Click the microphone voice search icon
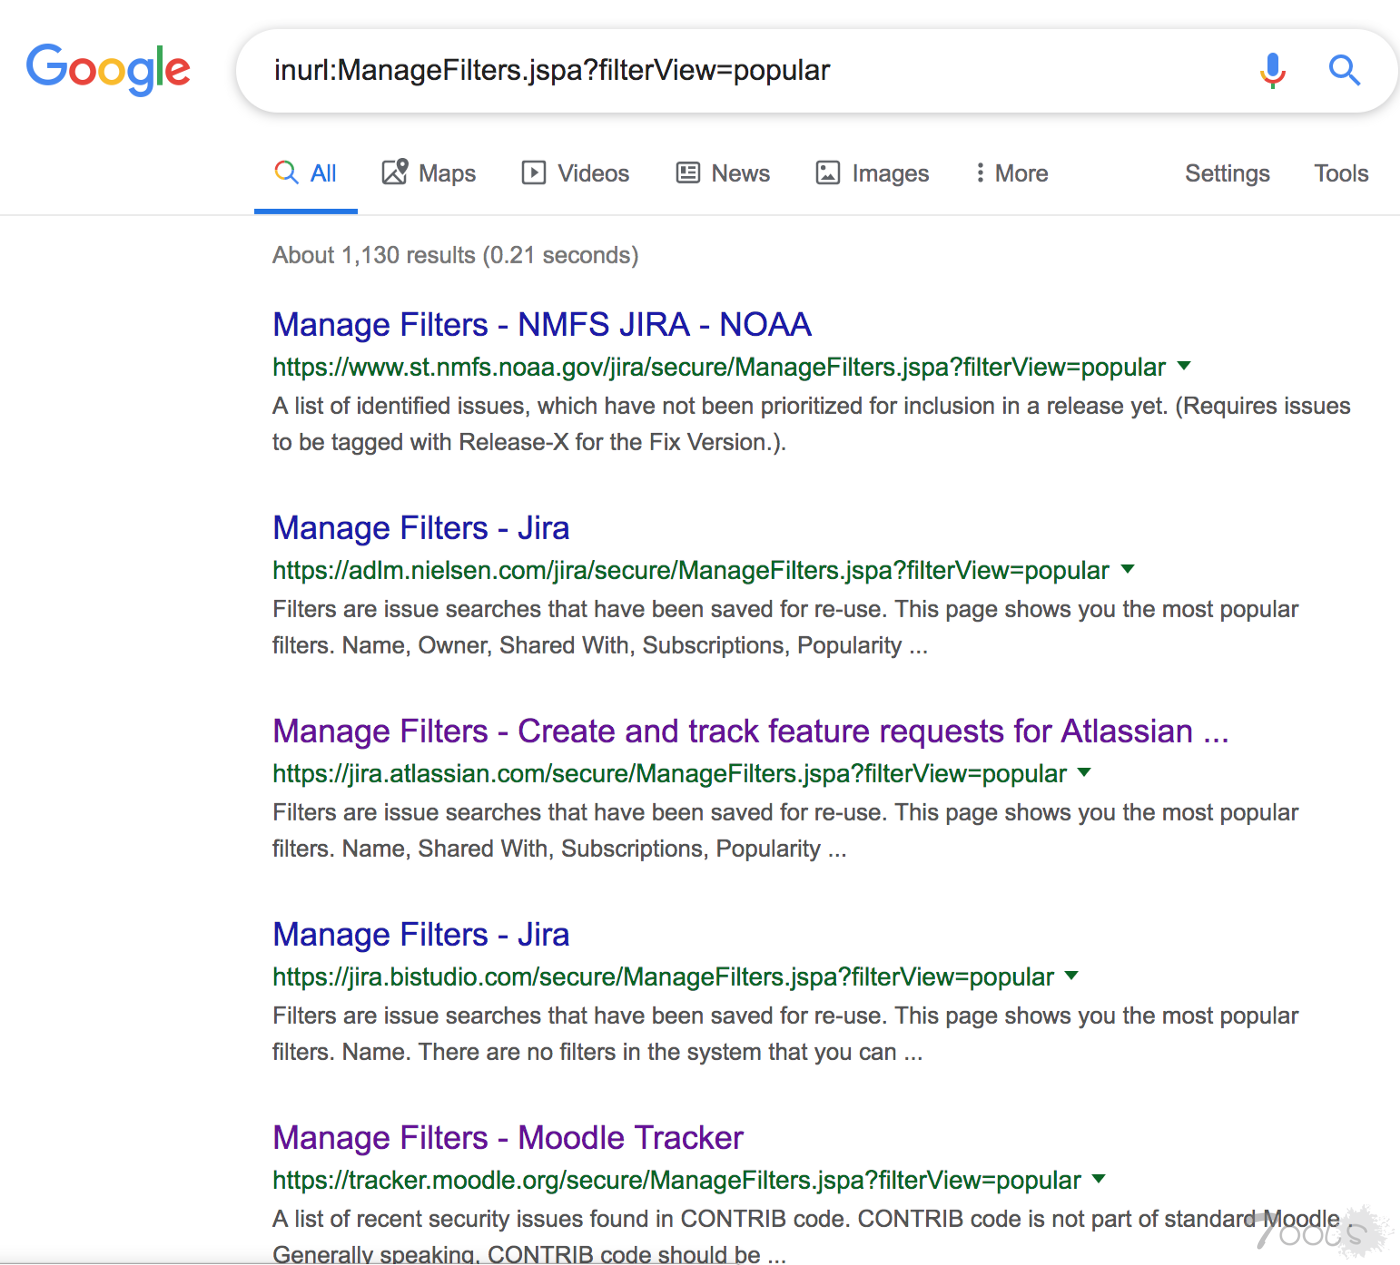Screen dimensions: 1400x1265 (1272, 70)
